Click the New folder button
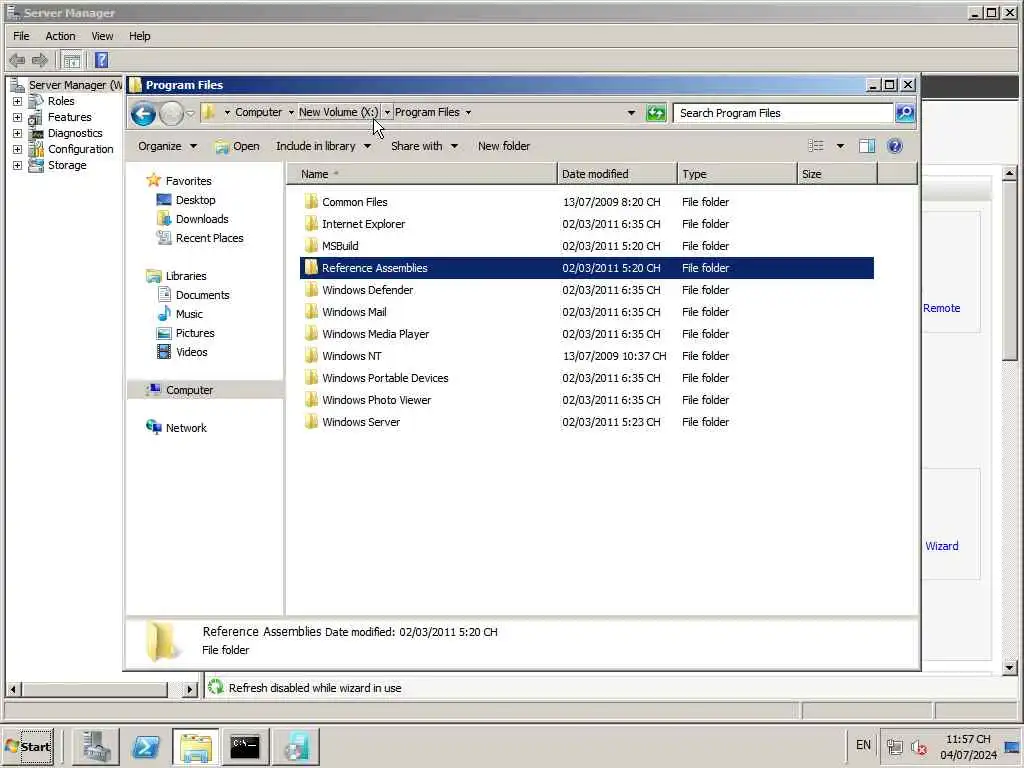 pos(504,146)
